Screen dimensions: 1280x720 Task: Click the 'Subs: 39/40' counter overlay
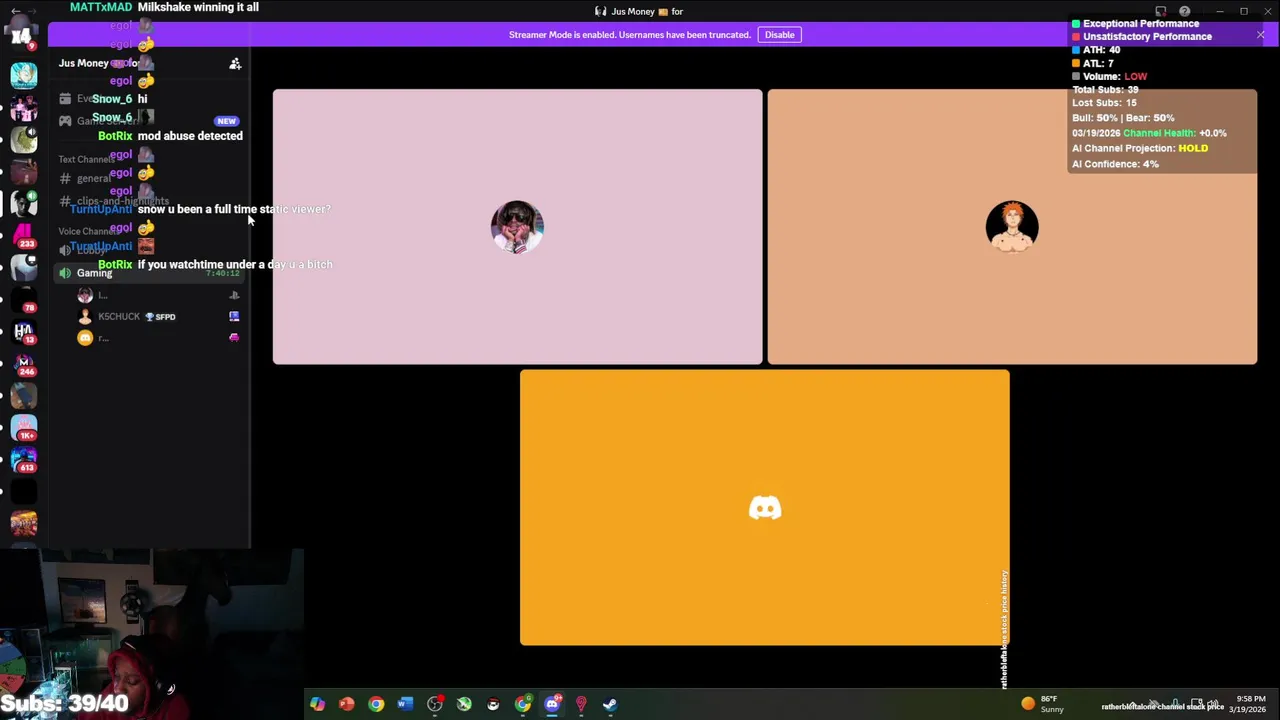click(x=65, y=704)
